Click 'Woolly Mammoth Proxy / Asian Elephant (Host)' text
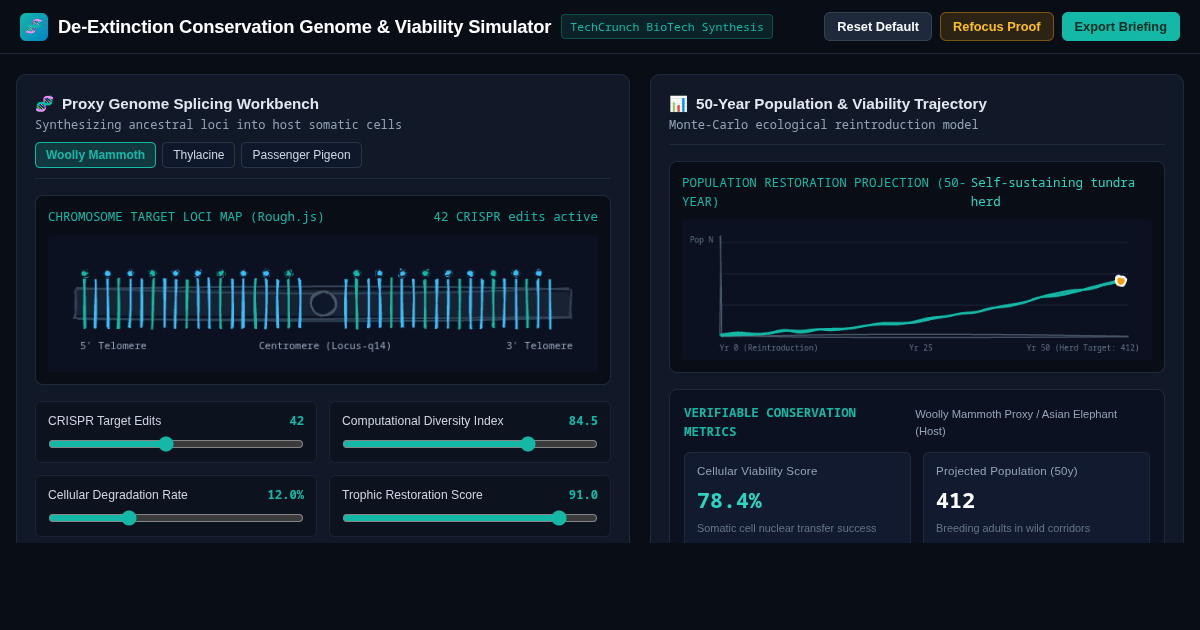Screen dimensions: 1200x630 coord(1016,422)
